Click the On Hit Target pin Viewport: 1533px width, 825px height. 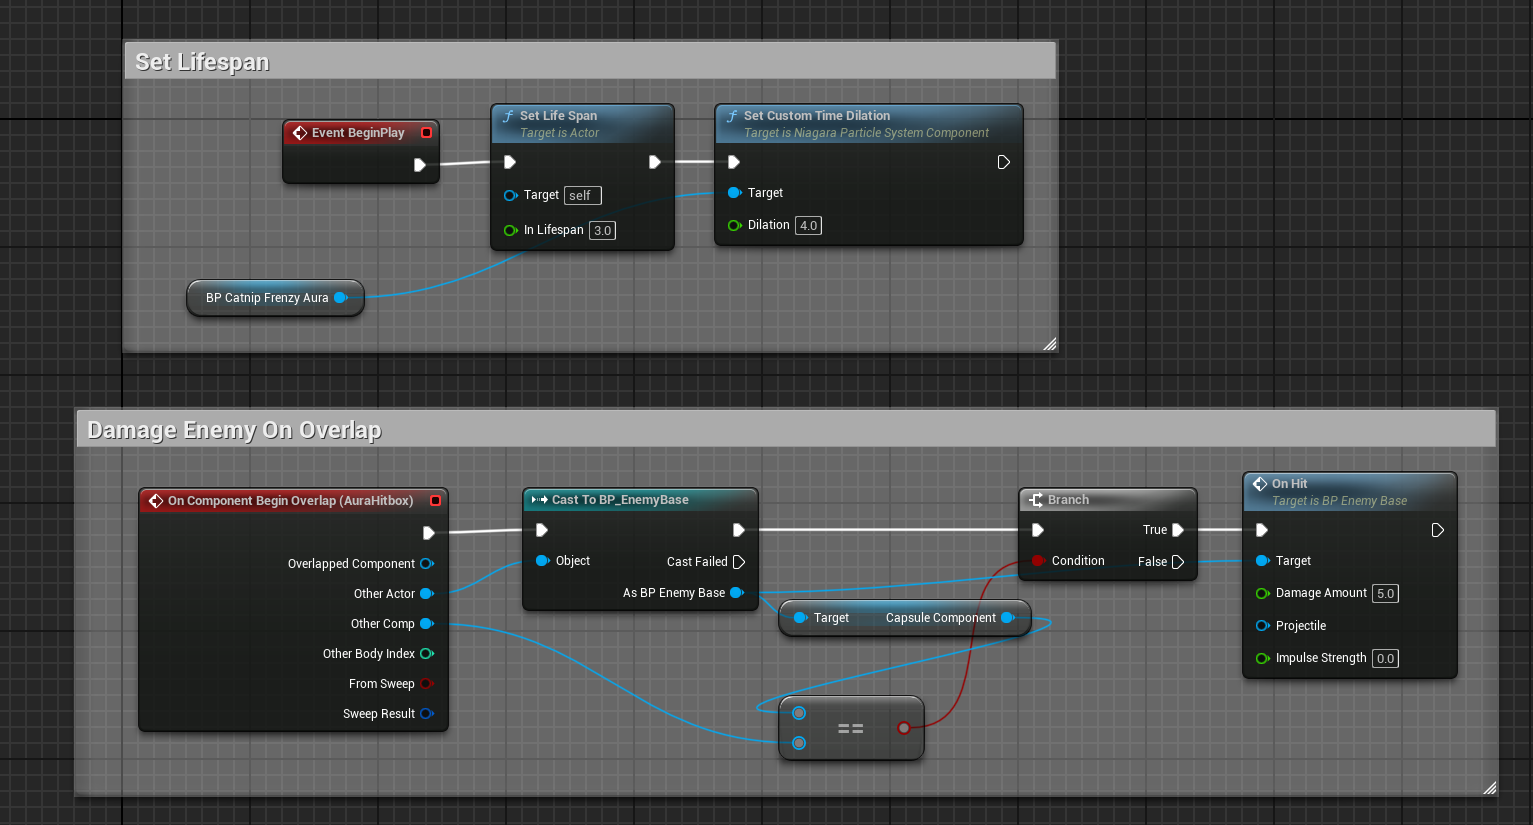tap(1262, 560)
